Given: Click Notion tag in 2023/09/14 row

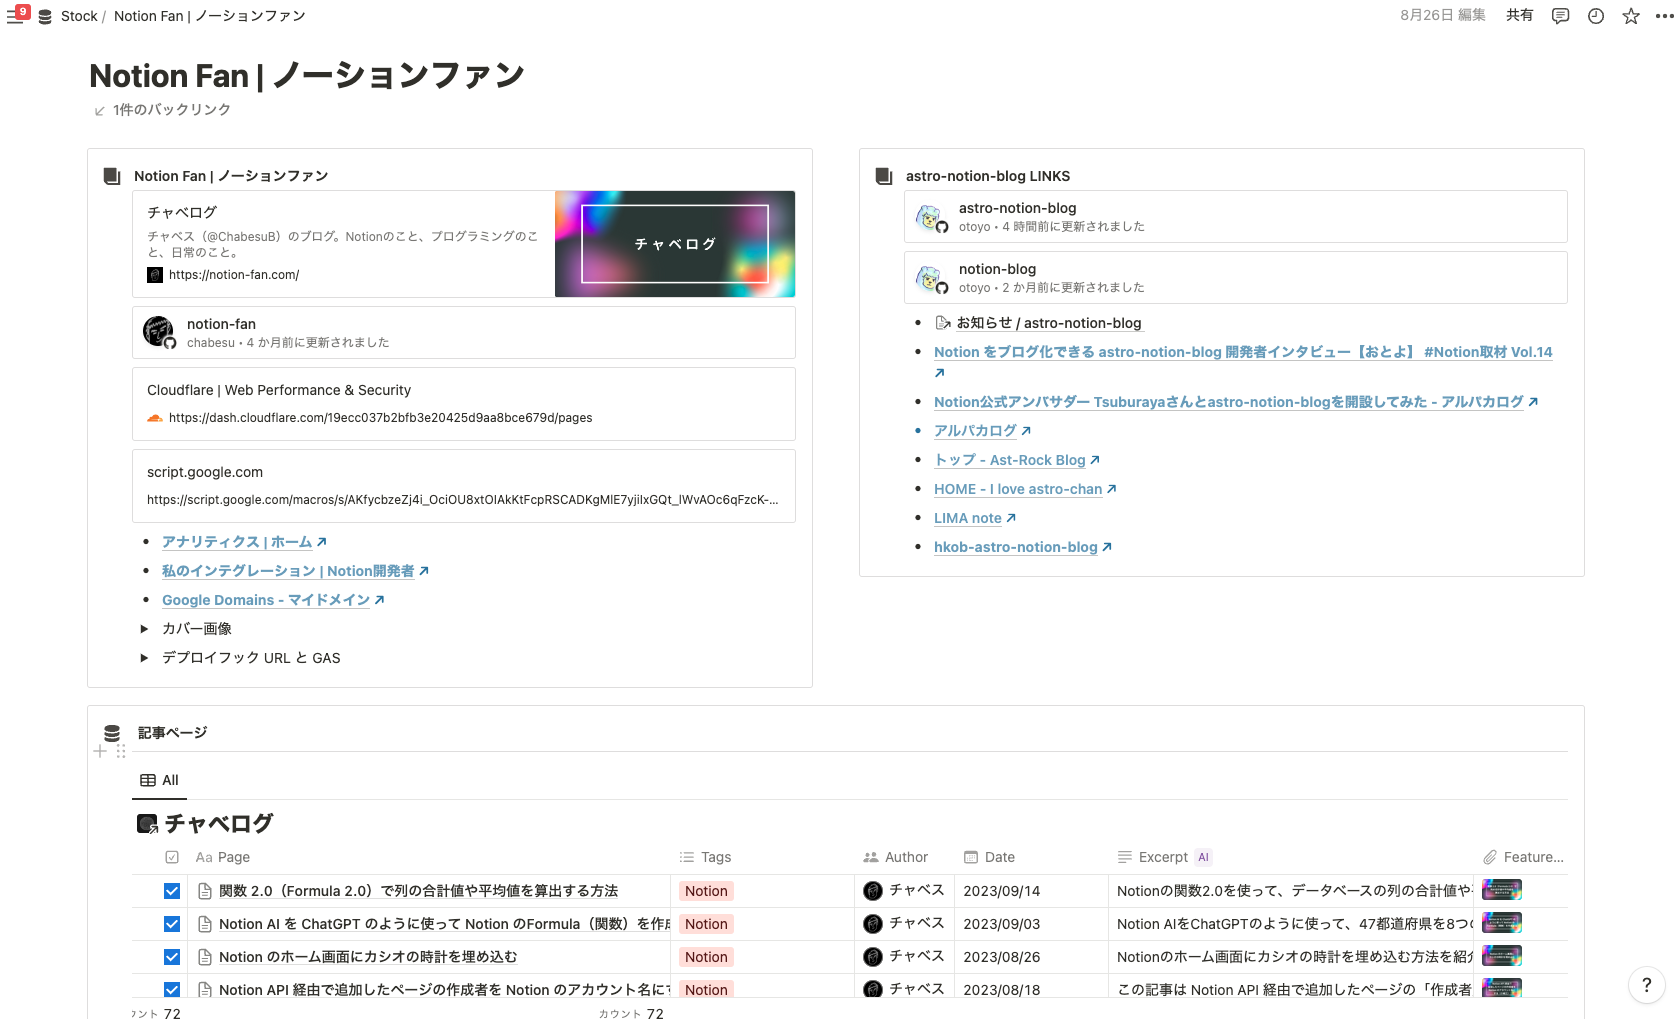Looking at the screenshot, I should click(706, 891).
